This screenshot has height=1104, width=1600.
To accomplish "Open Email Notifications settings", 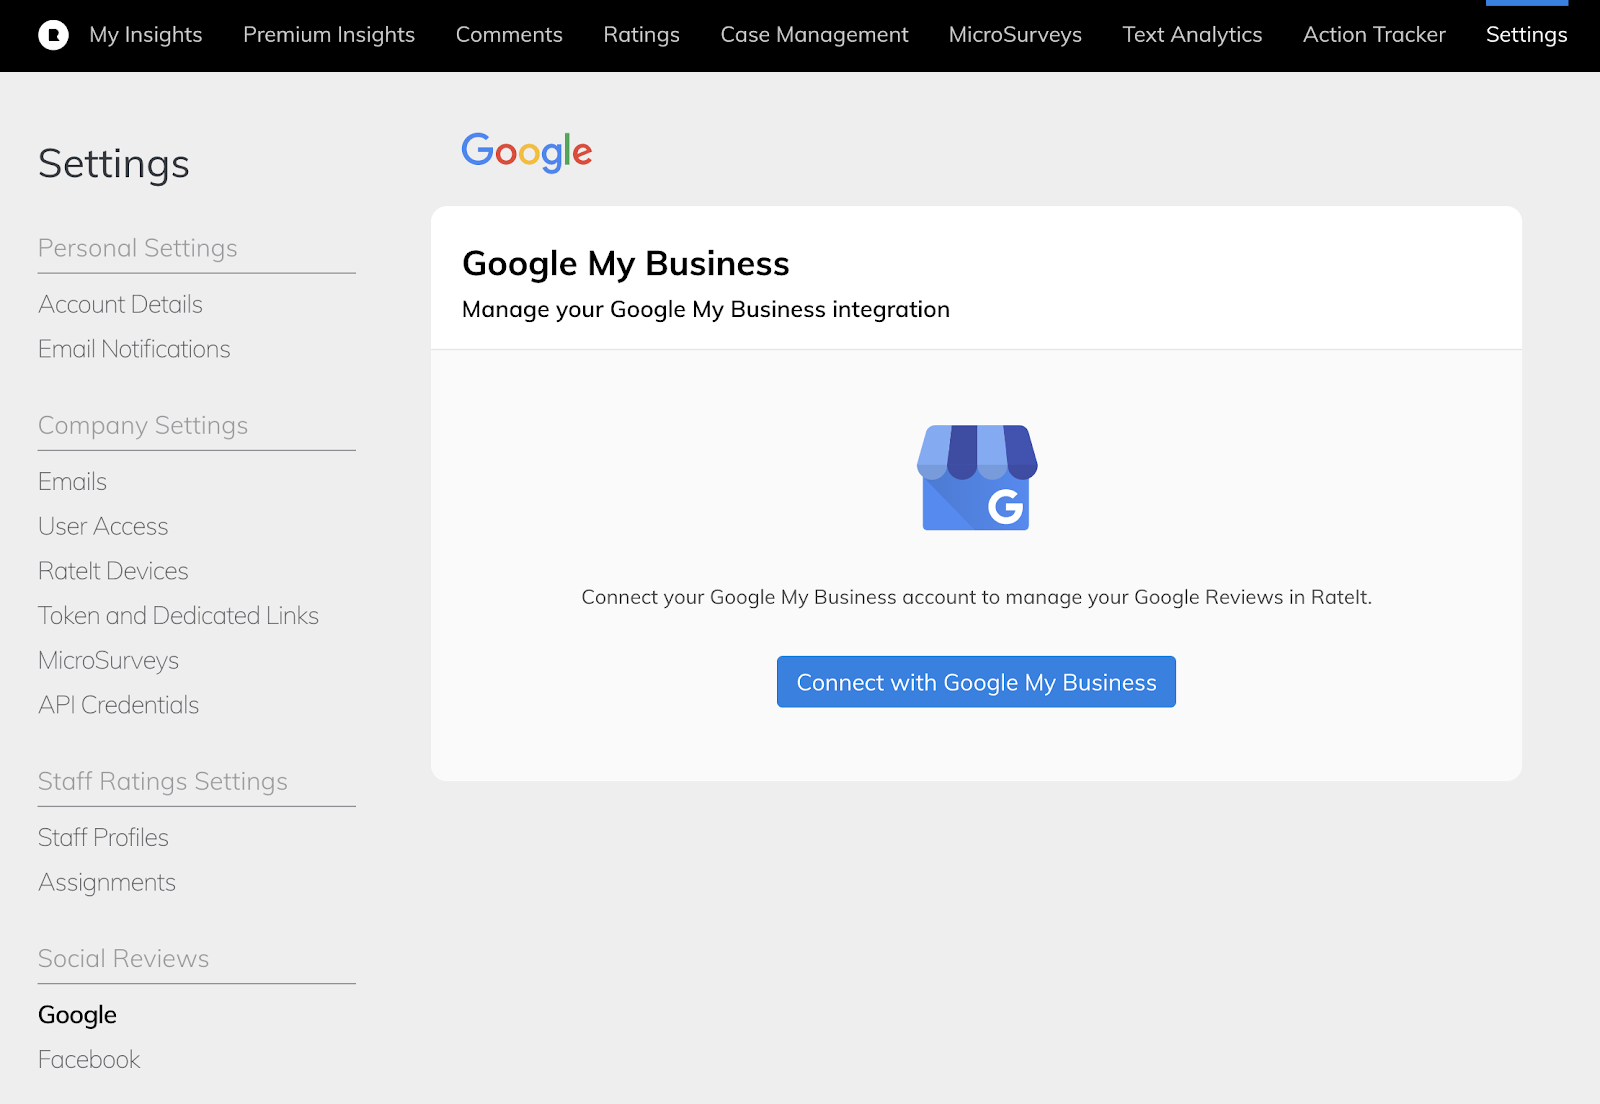I will 134,349.
